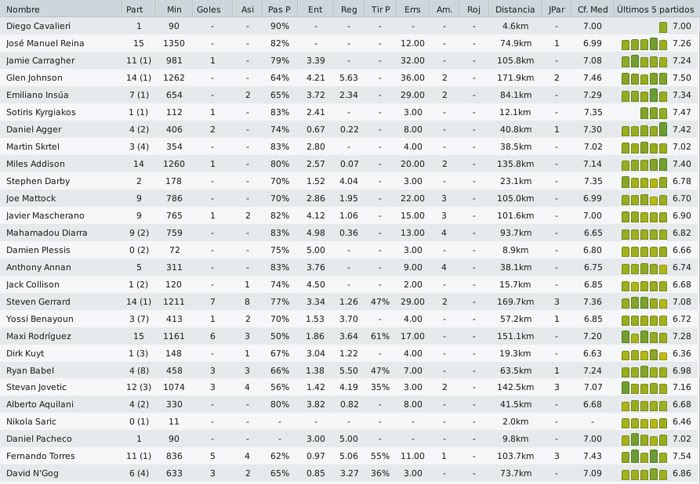Click Stevan Jovetic's form bar chart

pos(644,387)
